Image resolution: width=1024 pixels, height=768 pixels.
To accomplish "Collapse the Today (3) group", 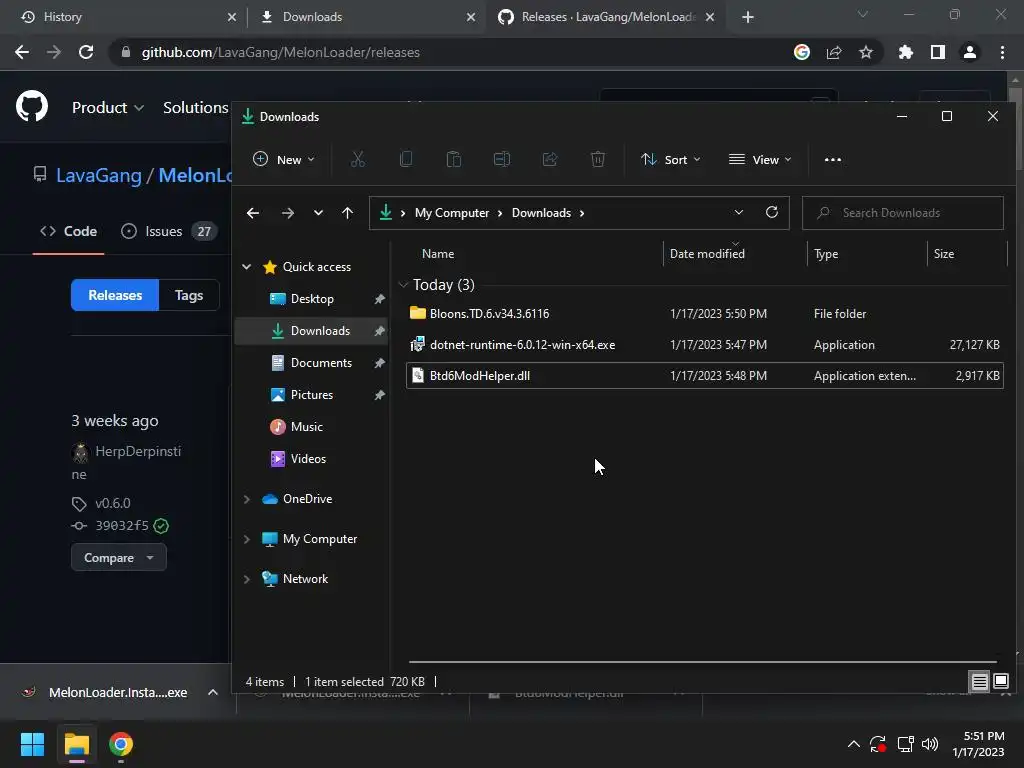I will [x=404, y=285].
